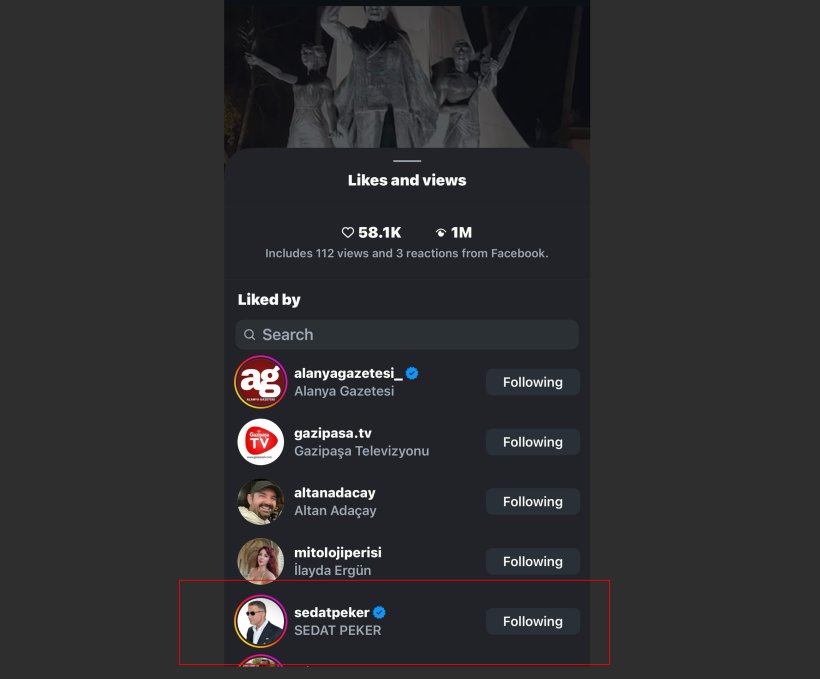Click the verified badge next to alanyagazetesi_
The width and height of the screenshot is (820, 679).
[x=412, y=373]
